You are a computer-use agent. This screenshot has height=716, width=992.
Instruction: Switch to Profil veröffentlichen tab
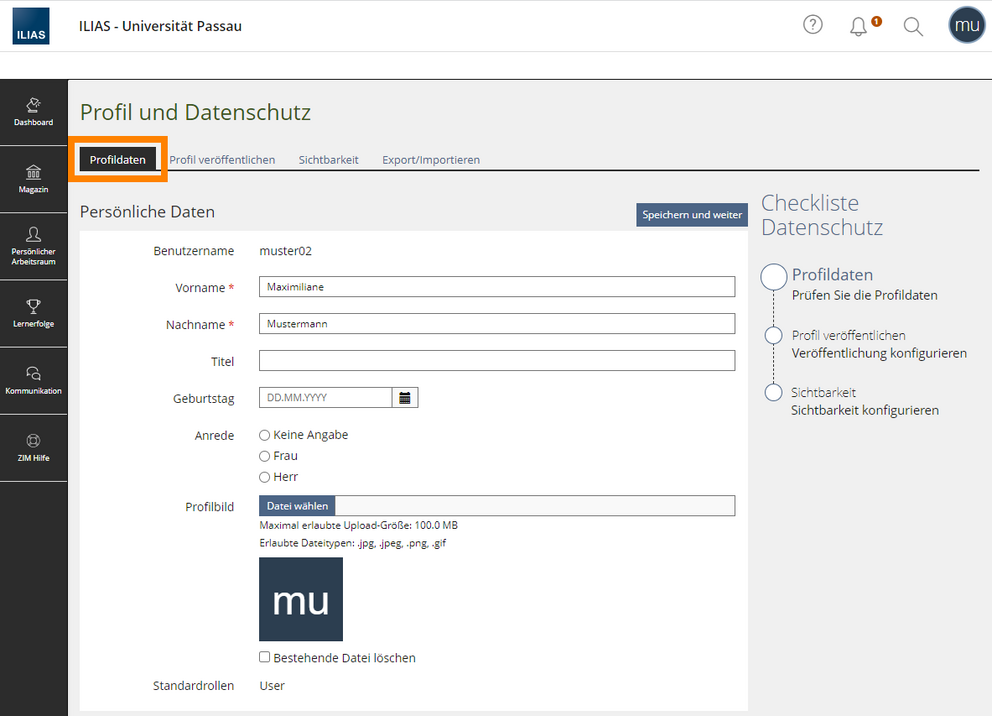pyautogui.click(x=222, y=160)
